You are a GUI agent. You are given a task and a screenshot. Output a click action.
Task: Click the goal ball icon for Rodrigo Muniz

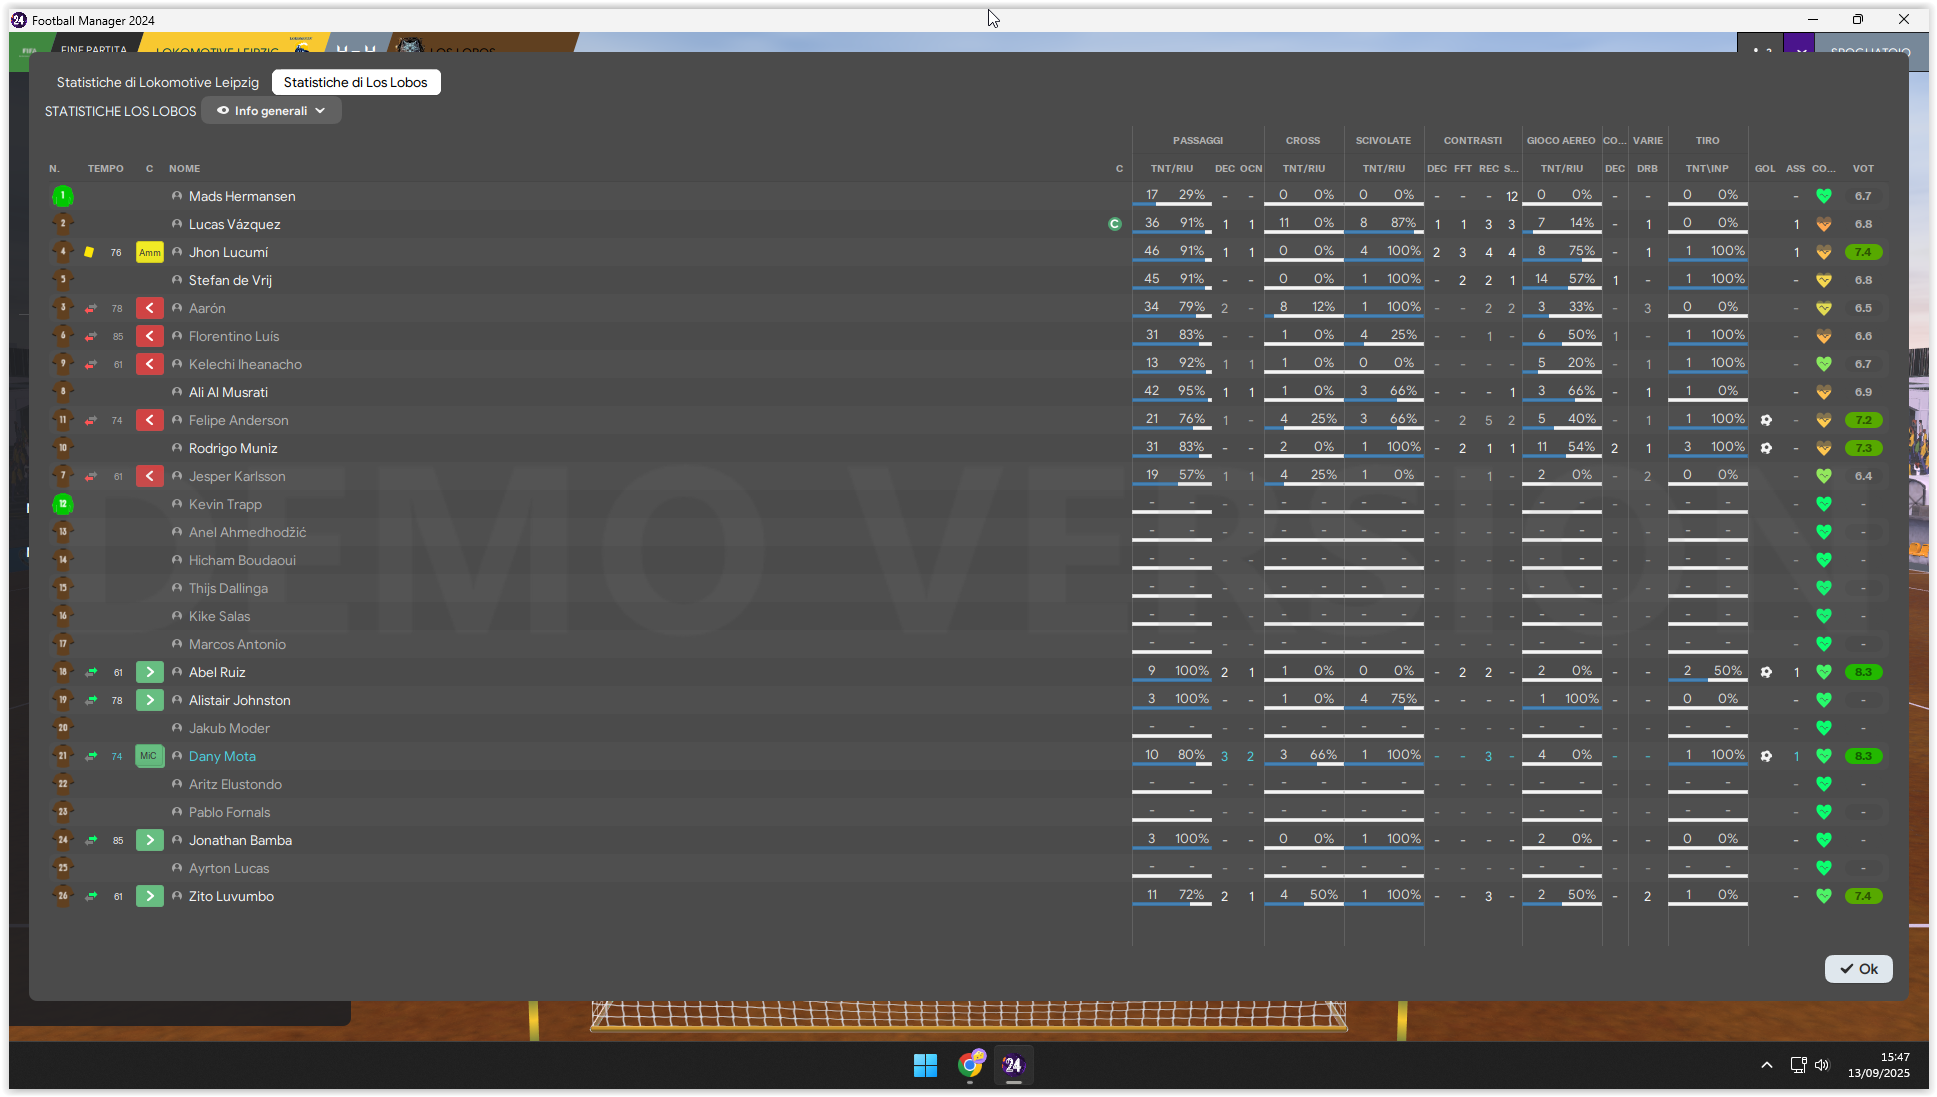[1766, 448]
